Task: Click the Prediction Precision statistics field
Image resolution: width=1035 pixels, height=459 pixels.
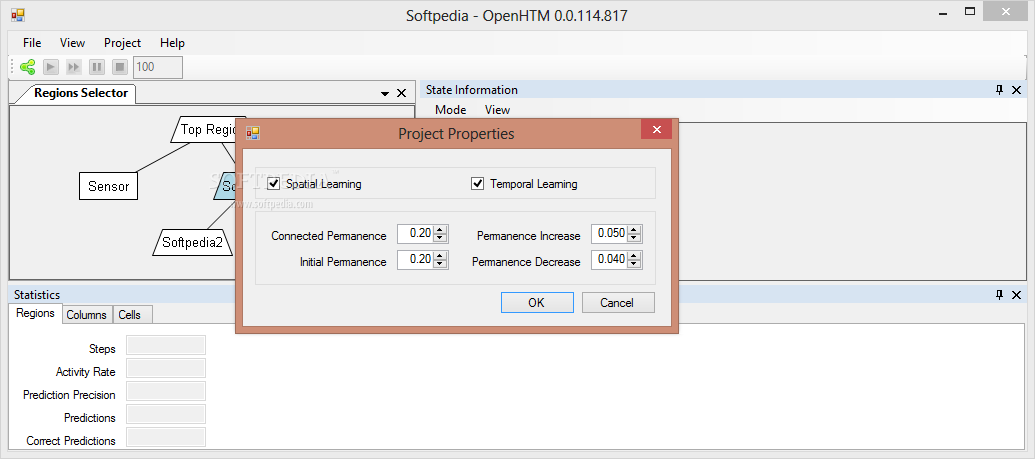Action: pyautogui.click(x=166, y=392)
